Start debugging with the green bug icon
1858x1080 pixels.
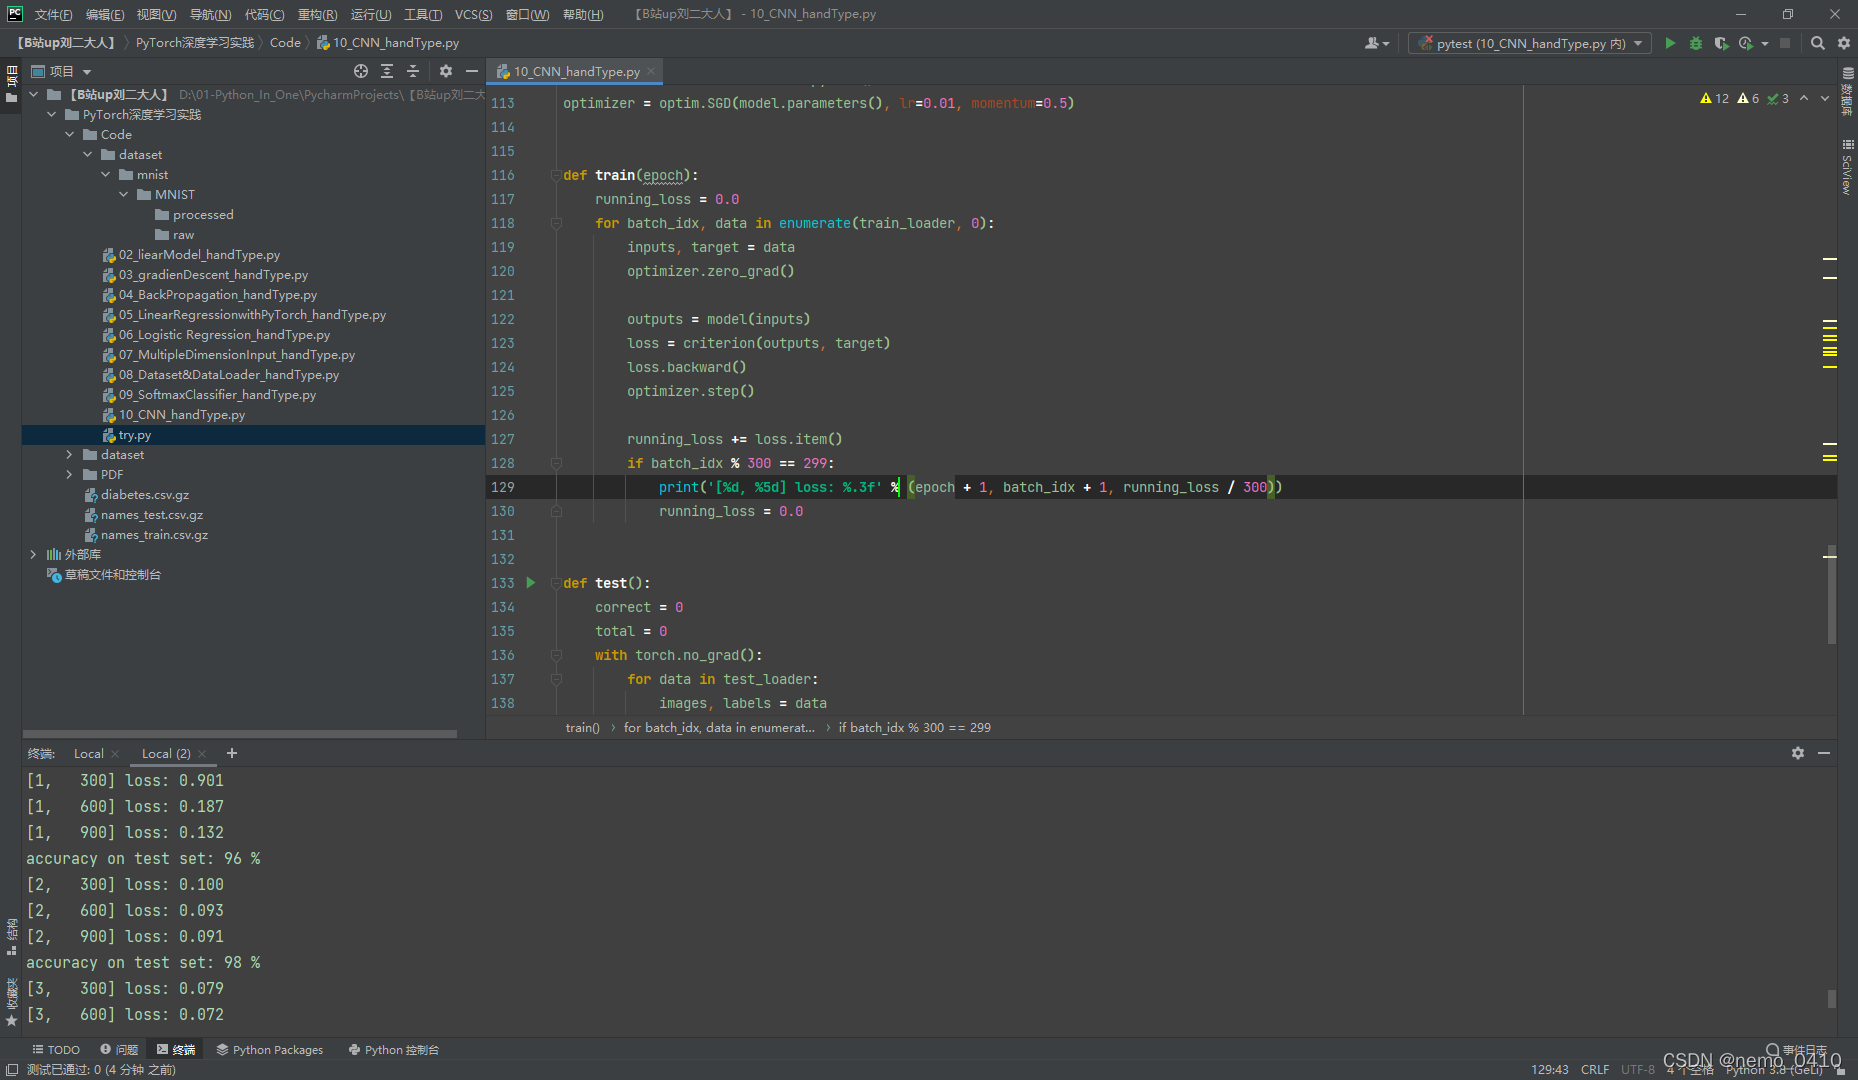[1695, 43]
